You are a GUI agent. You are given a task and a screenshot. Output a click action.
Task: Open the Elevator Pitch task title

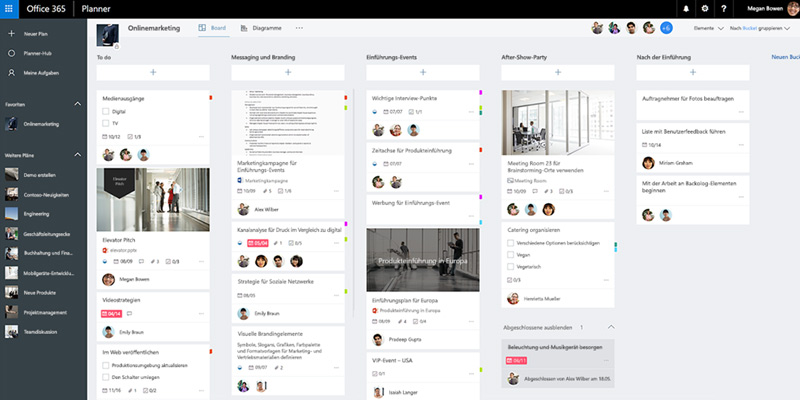pos(118,240)
